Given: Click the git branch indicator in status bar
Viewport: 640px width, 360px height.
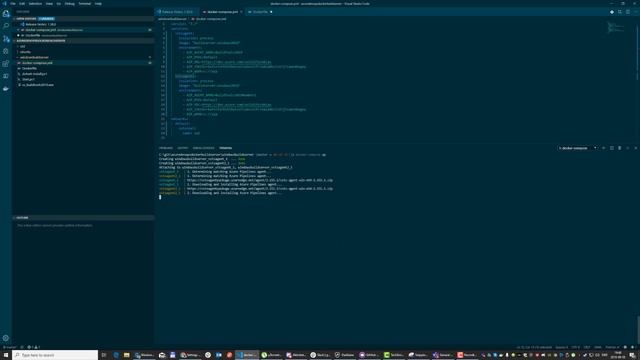Looking at the screenshot, I should point(10,347).
